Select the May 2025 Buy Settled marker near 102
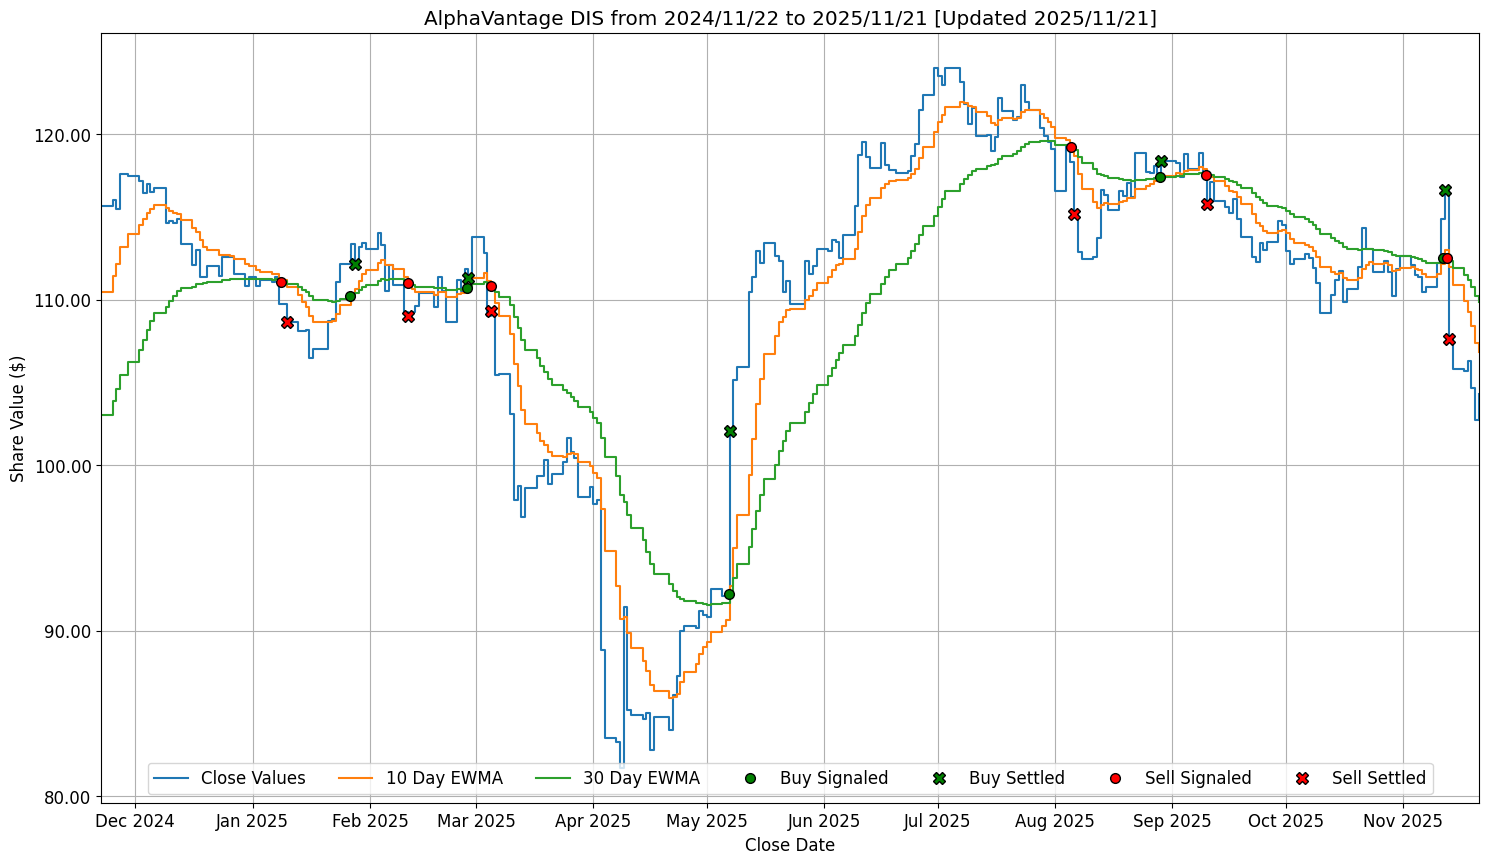The image size is (1489, 864). click(730, 431)
